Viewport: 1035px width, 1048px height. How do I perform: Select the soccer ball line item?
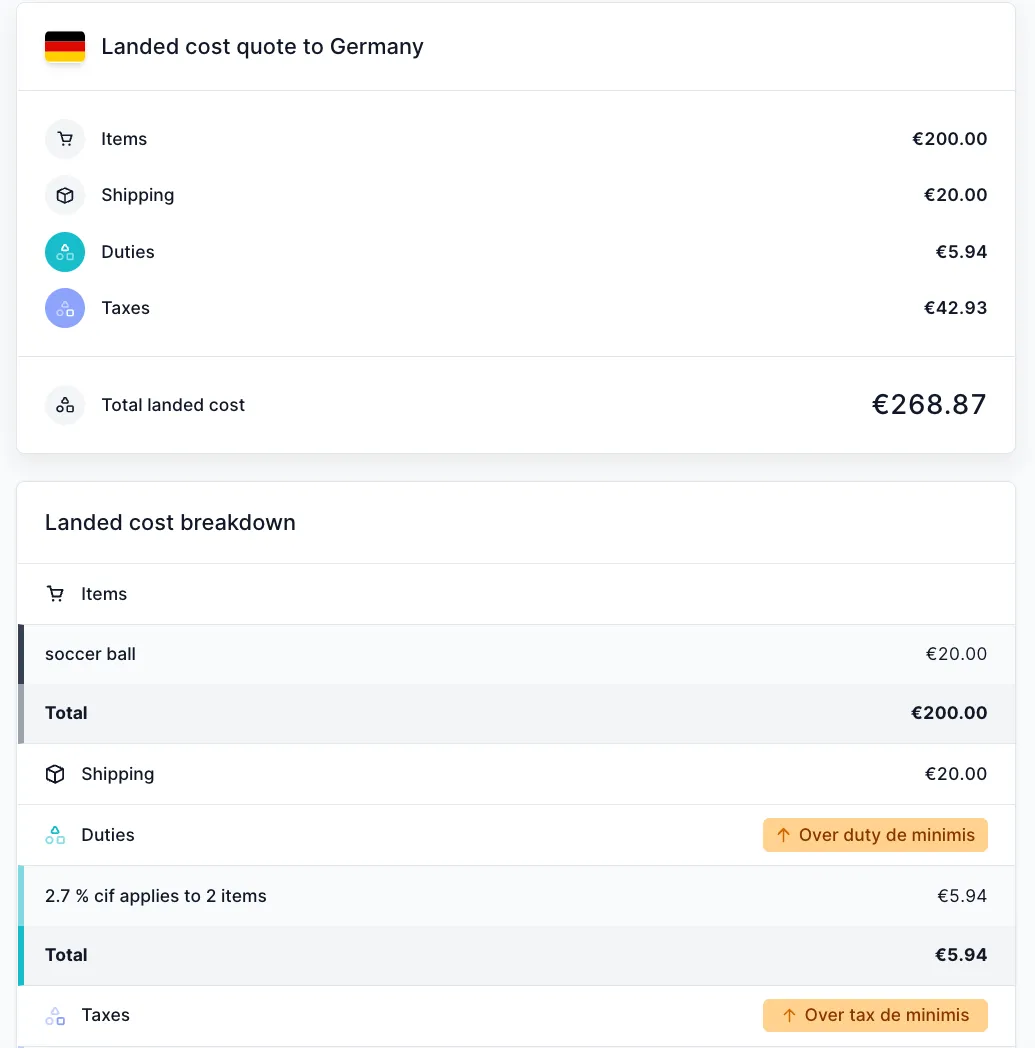(x=400, y=654)
